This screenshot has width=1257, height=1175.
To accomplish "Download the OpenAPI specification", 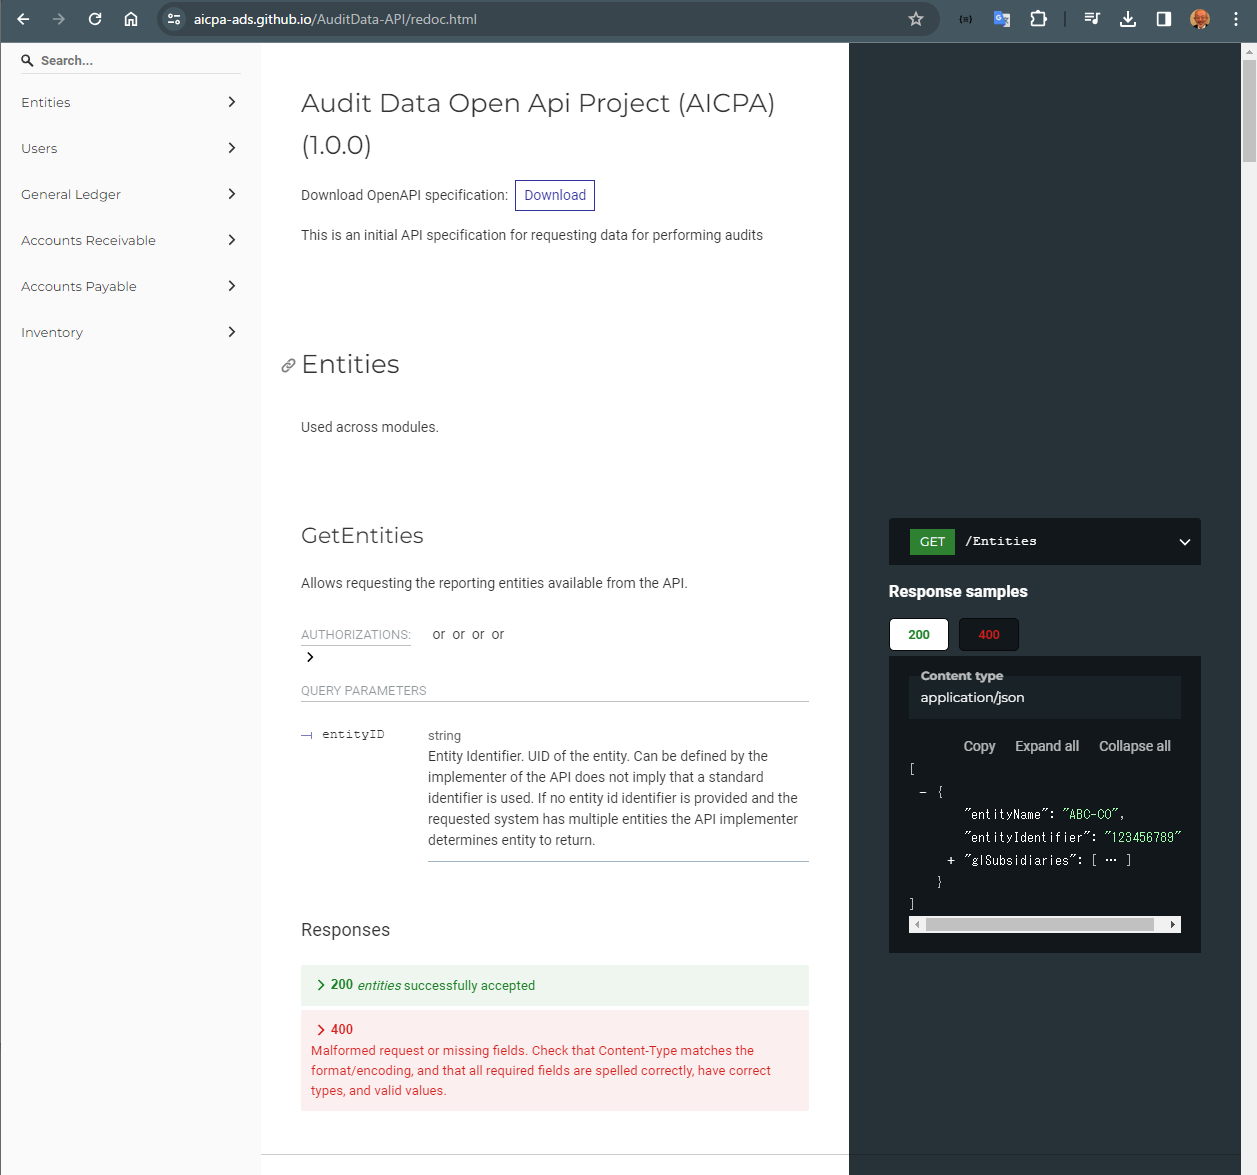I will pyautogui.click(x=555, y=195).
